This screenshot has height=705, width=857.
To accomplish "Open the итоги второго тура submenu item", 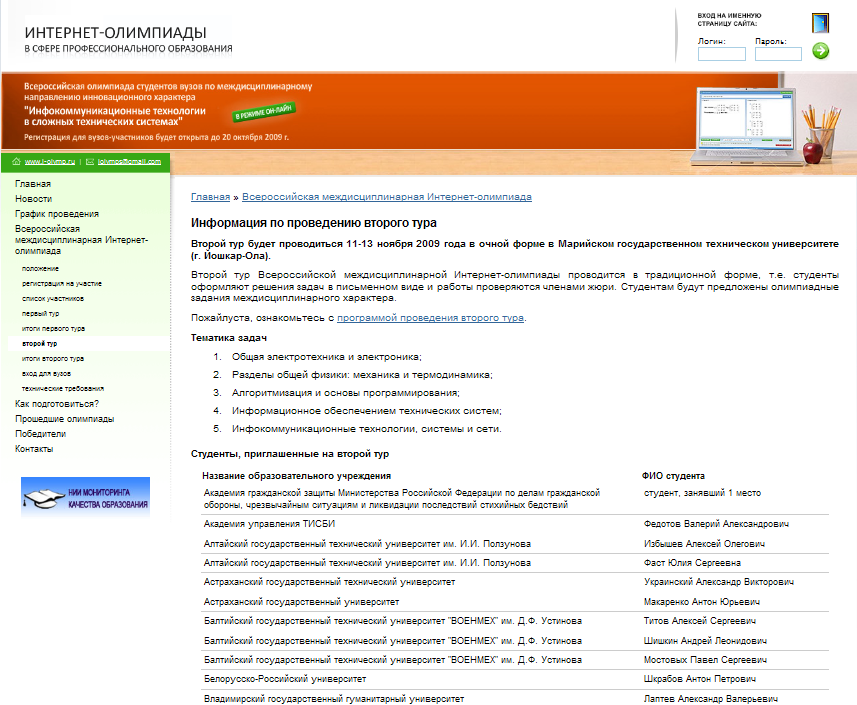I will pyautogui.click(x=53, y=359).
